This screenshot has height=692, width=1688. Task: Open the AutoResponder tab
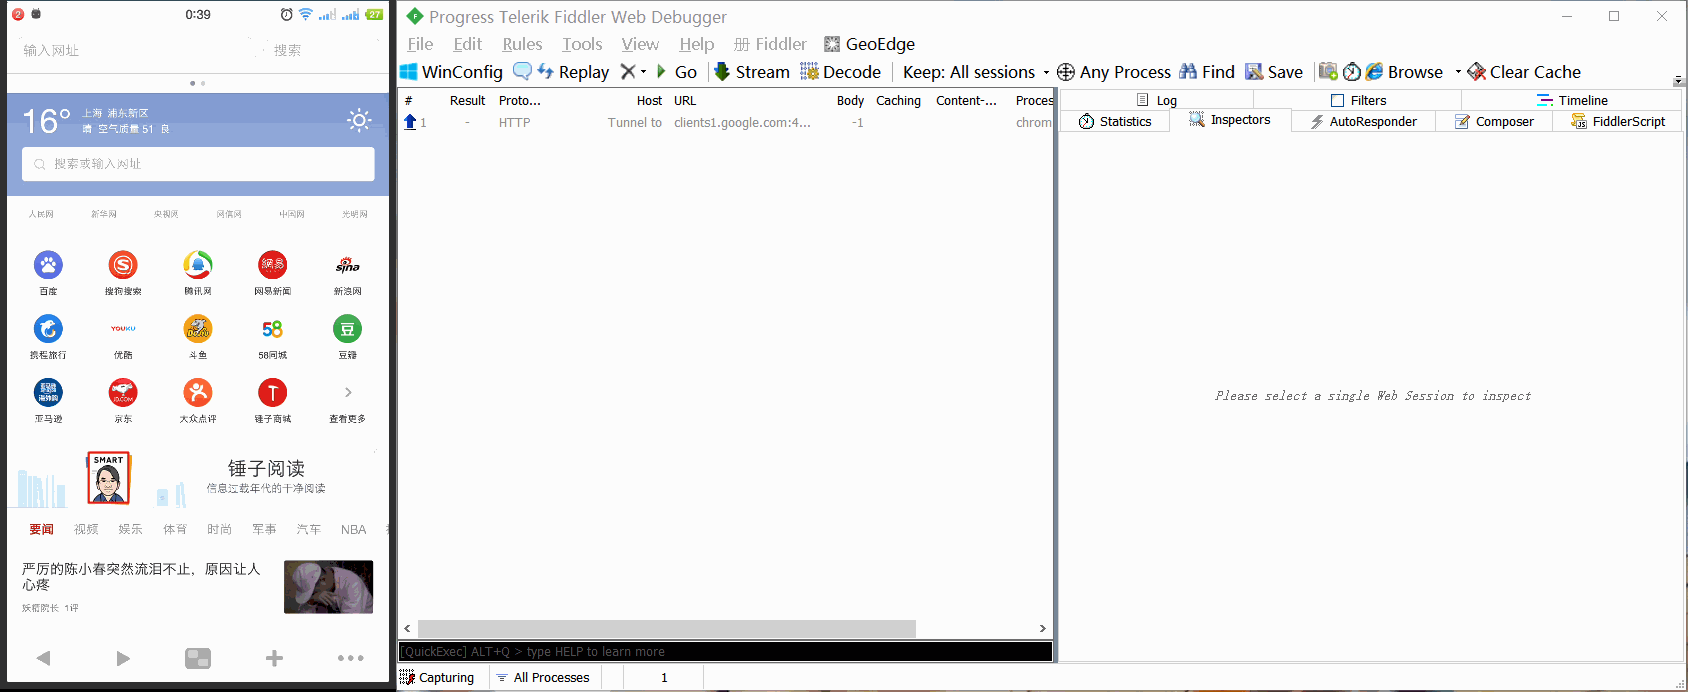(x=1364, y=121)
